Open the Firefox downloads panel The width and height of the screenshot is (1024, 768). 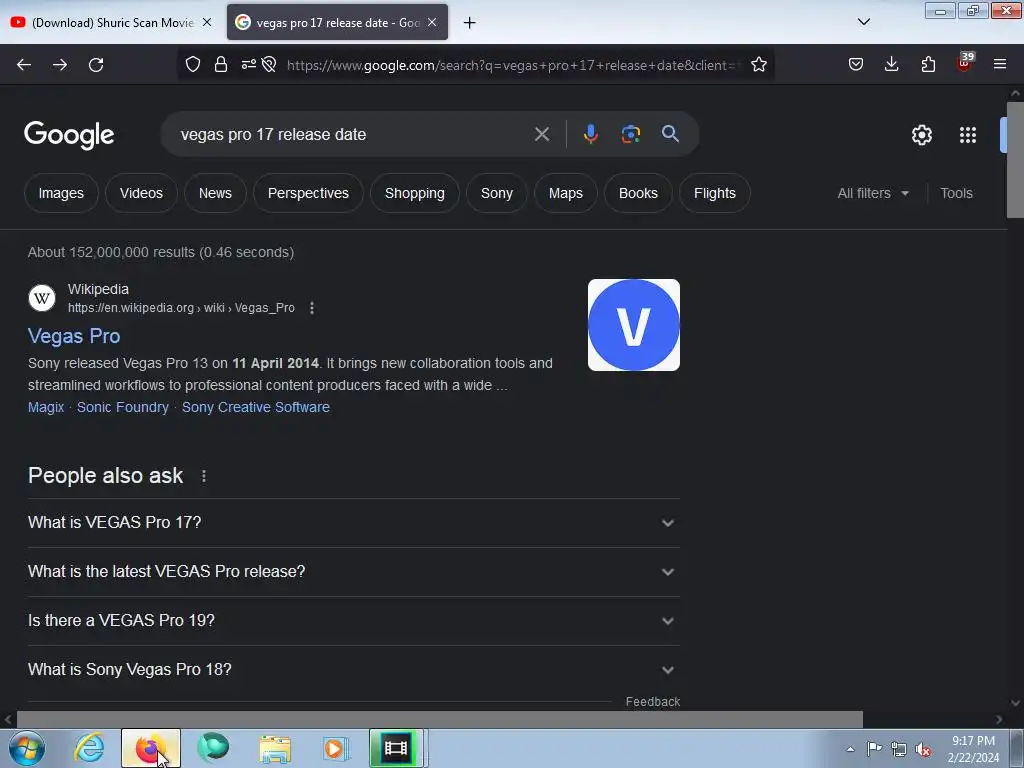click(x=891, y=64)
